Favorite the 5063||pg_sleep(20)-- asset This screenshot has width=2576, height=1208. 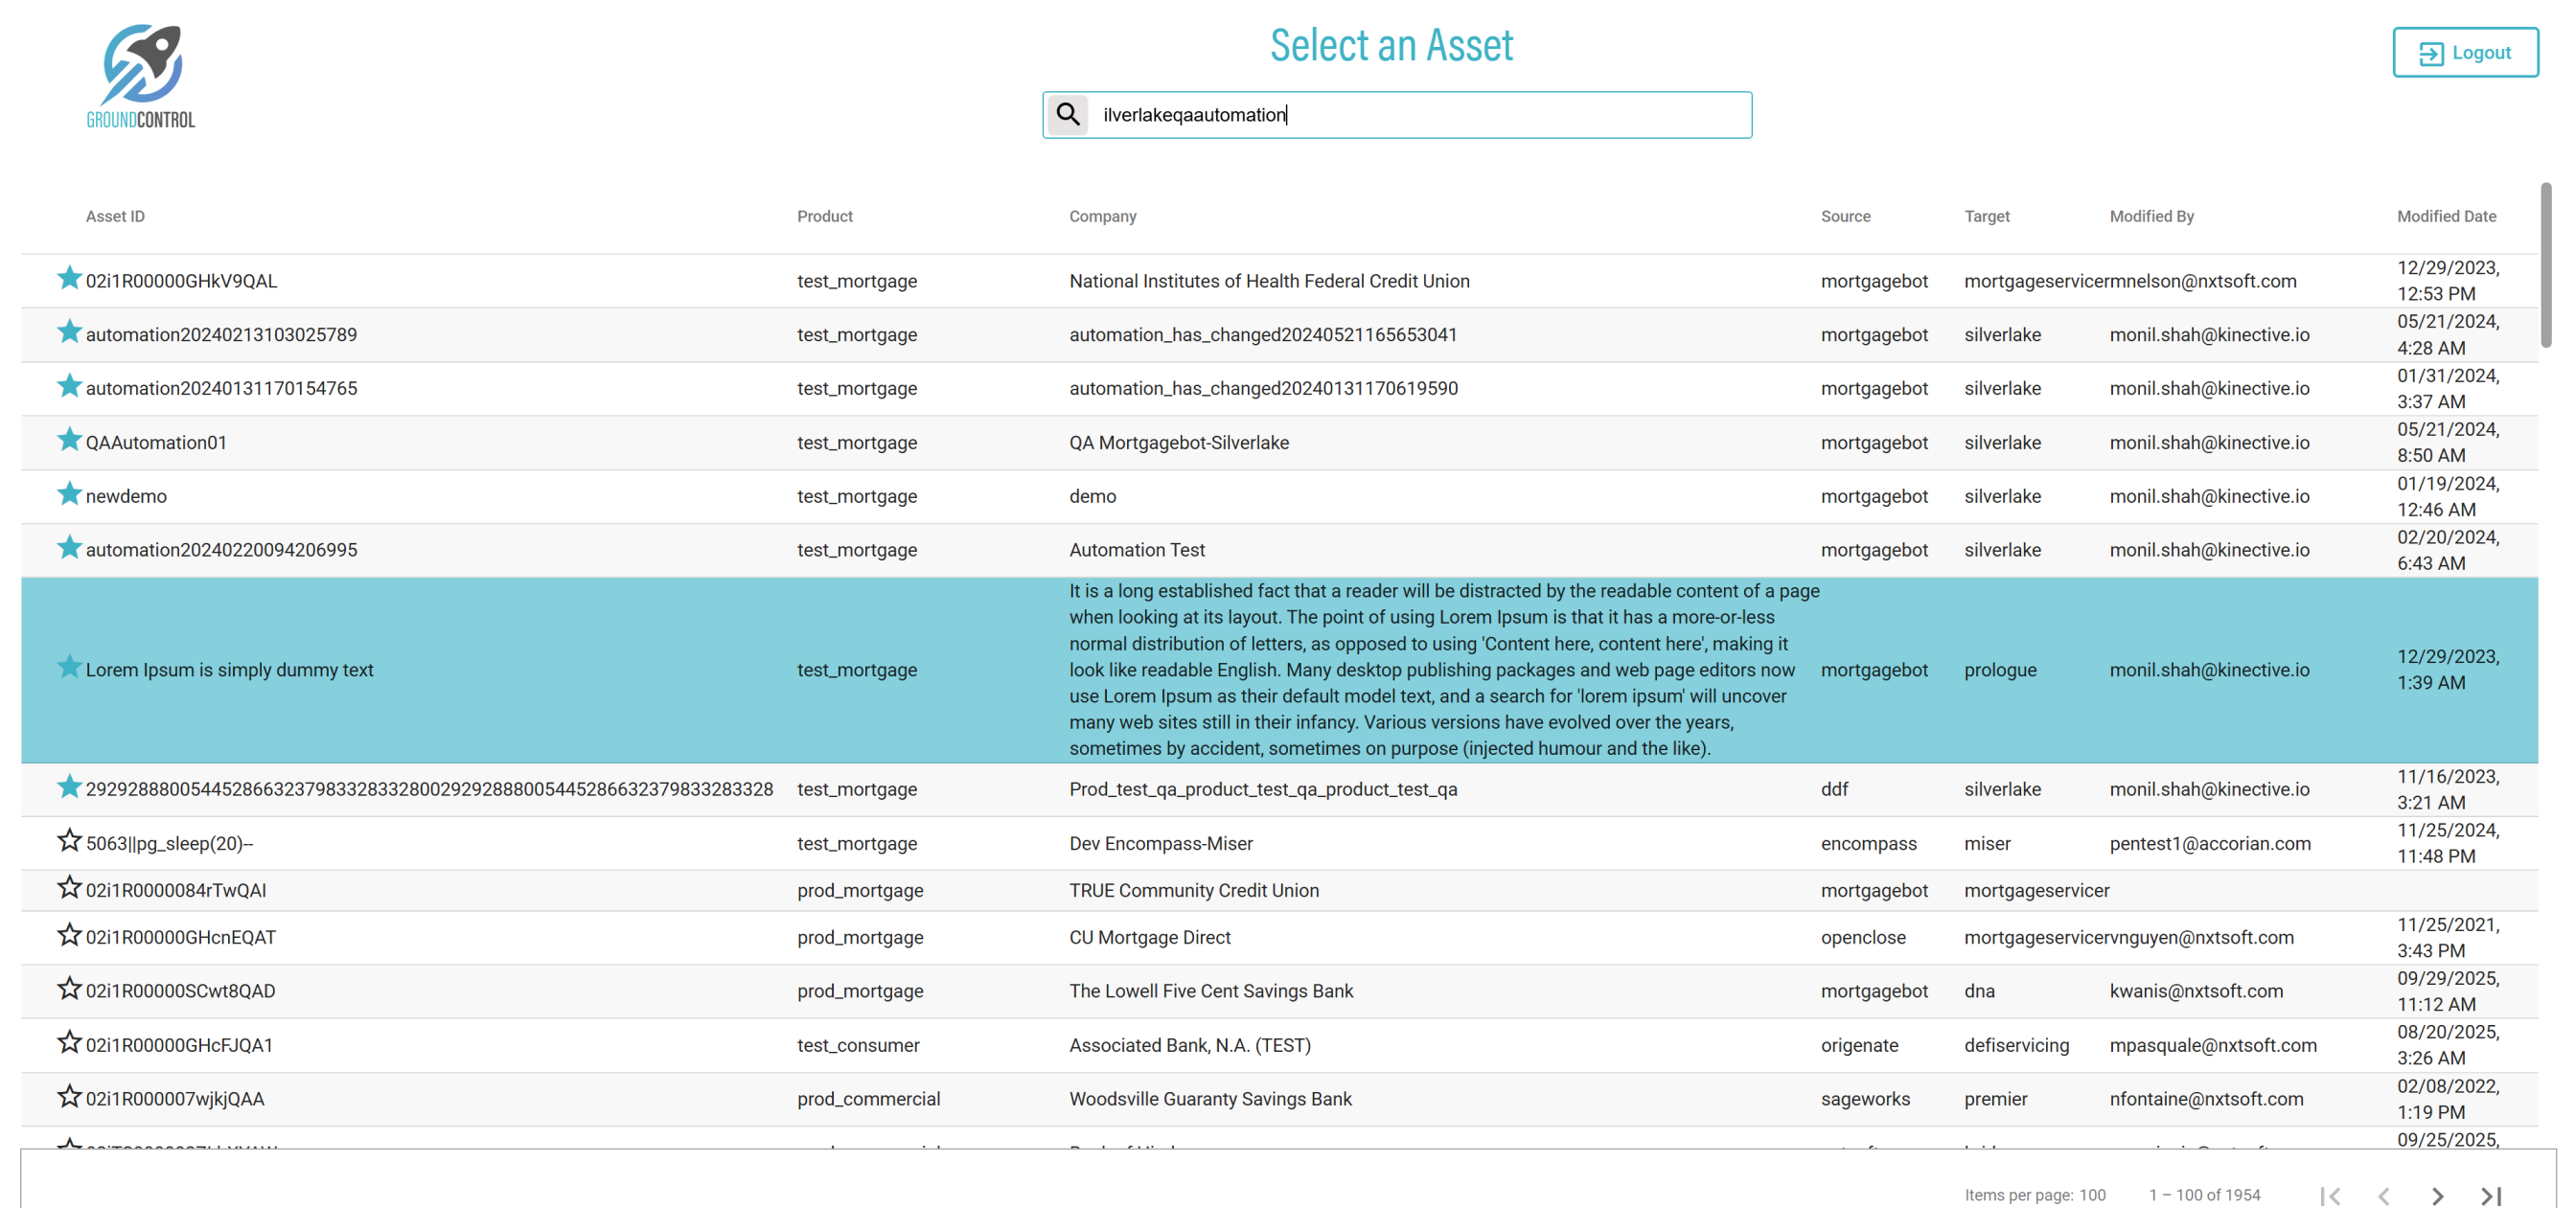tap(69, 841)
